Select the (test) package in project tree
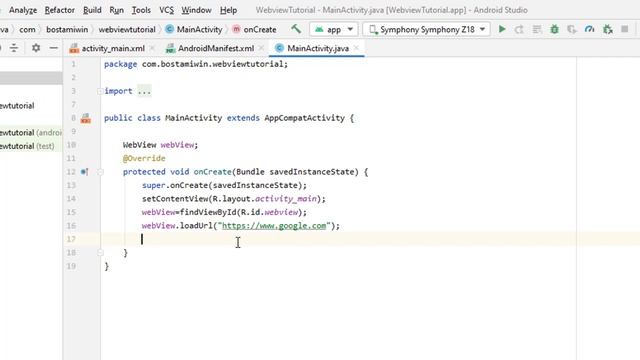This screenshot has height=360, width=640. (x=27, y=146)
